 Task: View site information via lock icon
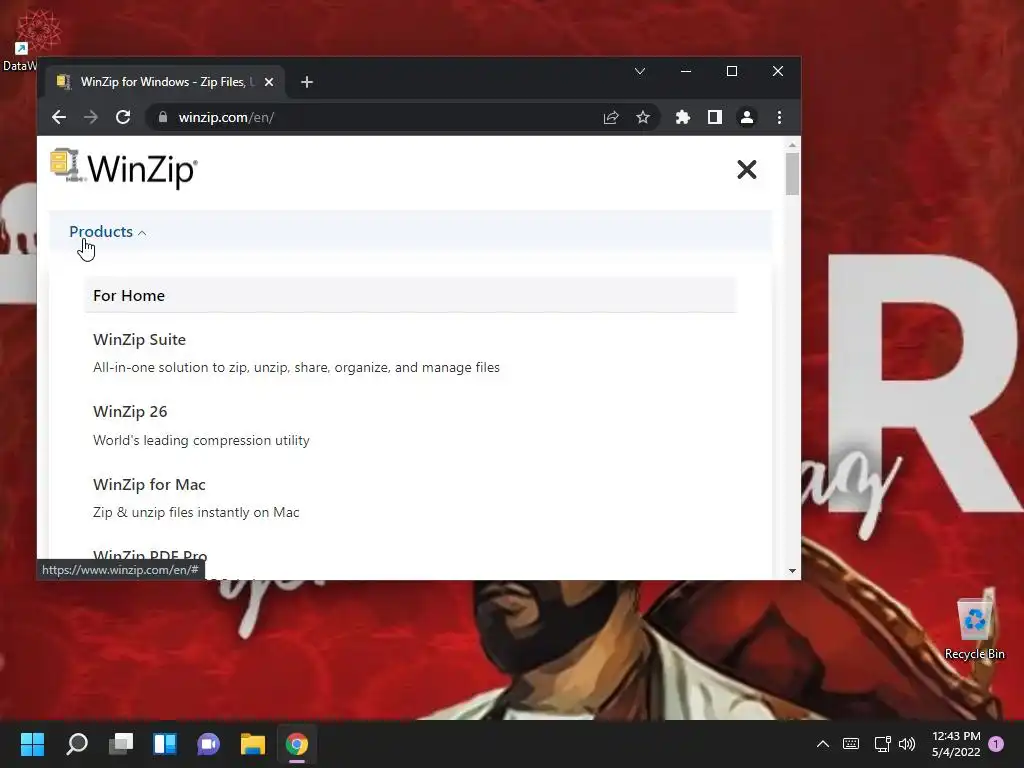point(163,118)
